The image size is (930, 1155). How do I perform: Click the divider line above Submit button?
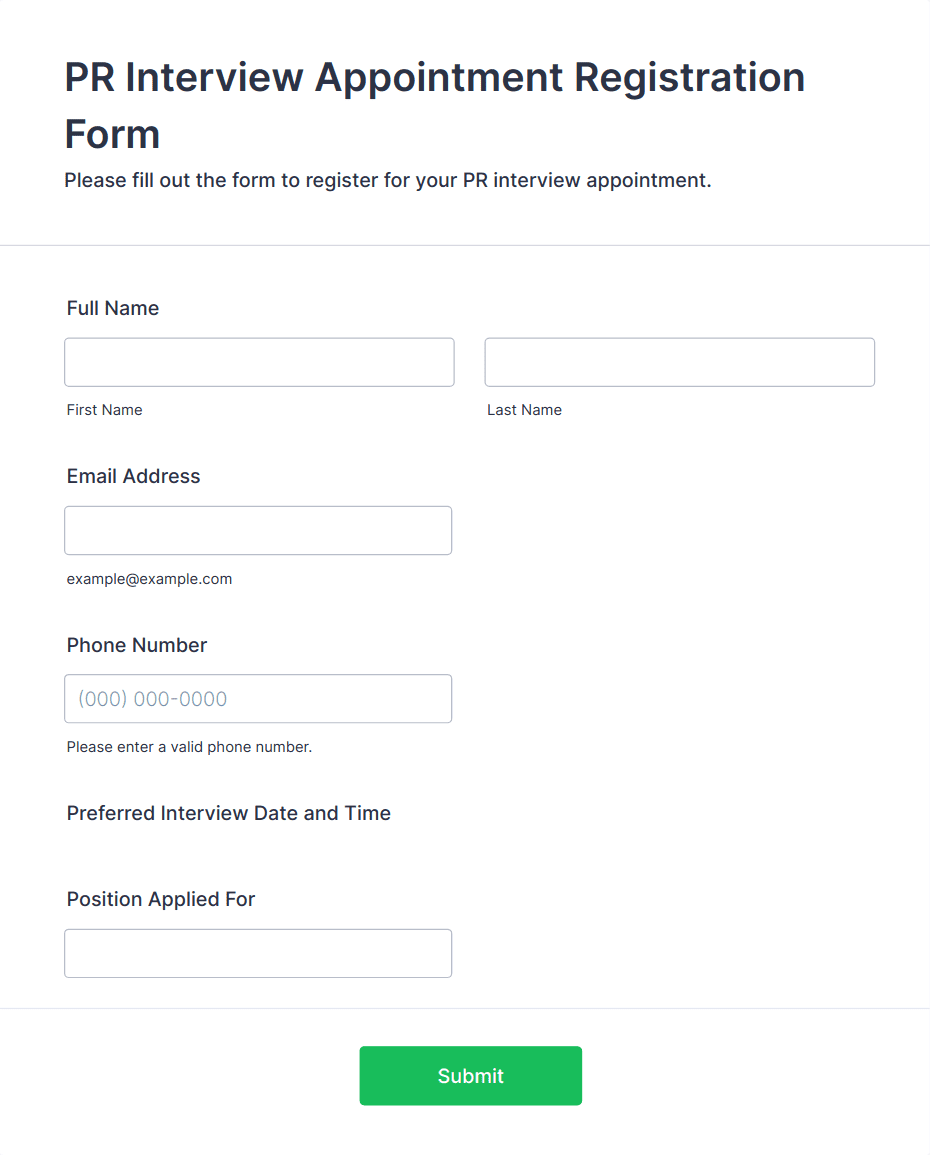465,1008
